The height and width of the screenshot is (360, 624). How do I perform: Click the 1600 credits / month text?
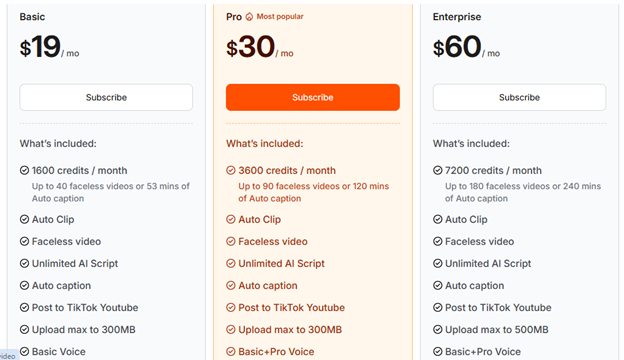[80, 170]
